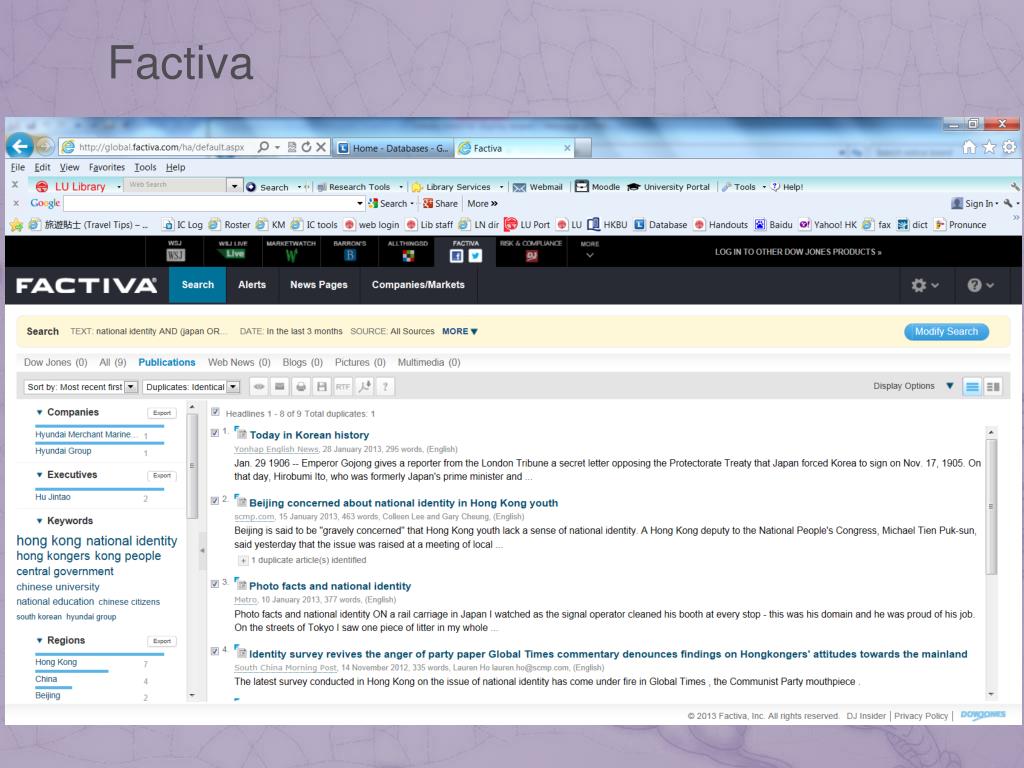Email selected articles with envelope icon
This screenshot has width=1024, height=768.
pyautogui.click(x=280, y=387)
